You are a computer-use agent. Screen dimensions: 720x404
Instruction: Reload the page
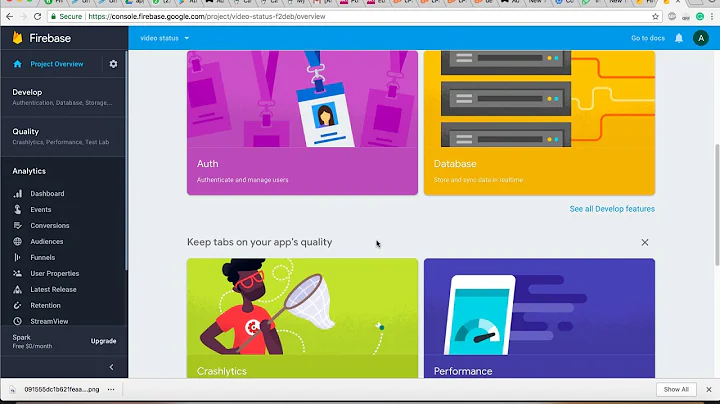point(38,17)
